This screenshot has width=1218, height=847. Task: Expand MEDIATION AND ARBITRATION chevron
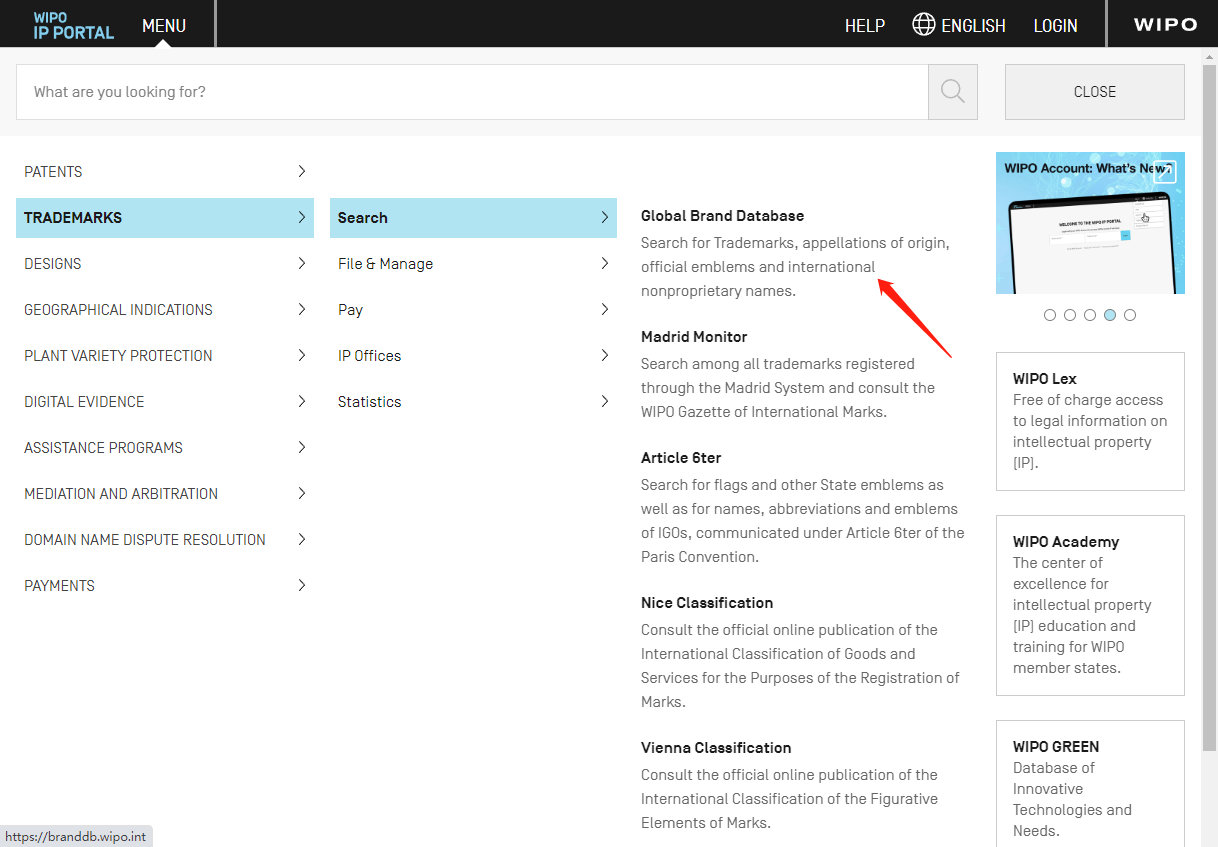point(302,493)
